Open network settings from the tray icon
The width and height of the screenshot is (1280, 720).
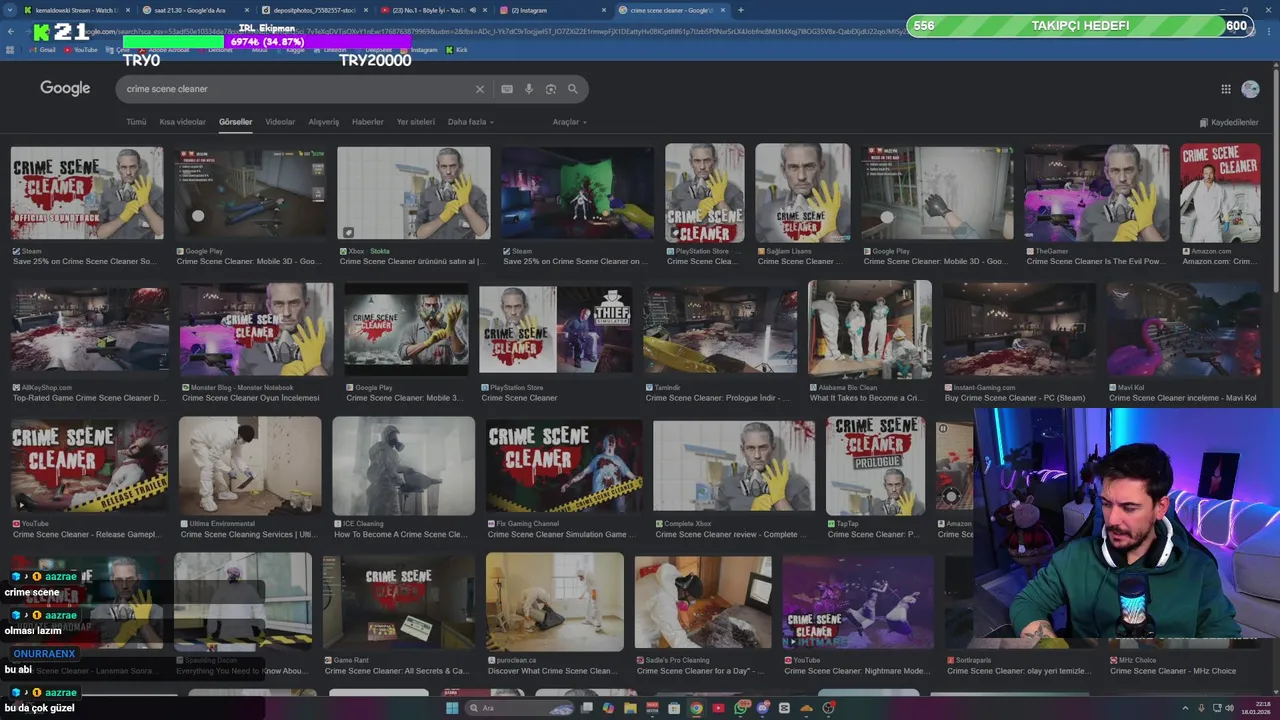pos(1217,708)
